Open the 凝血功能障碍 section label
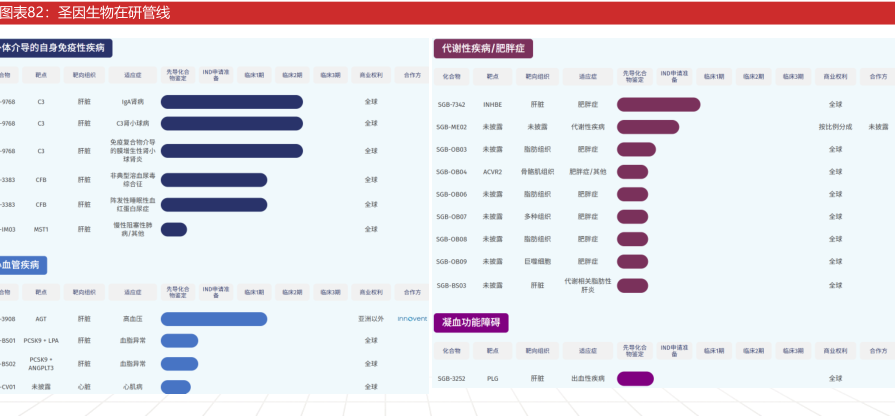 (470, 322)
